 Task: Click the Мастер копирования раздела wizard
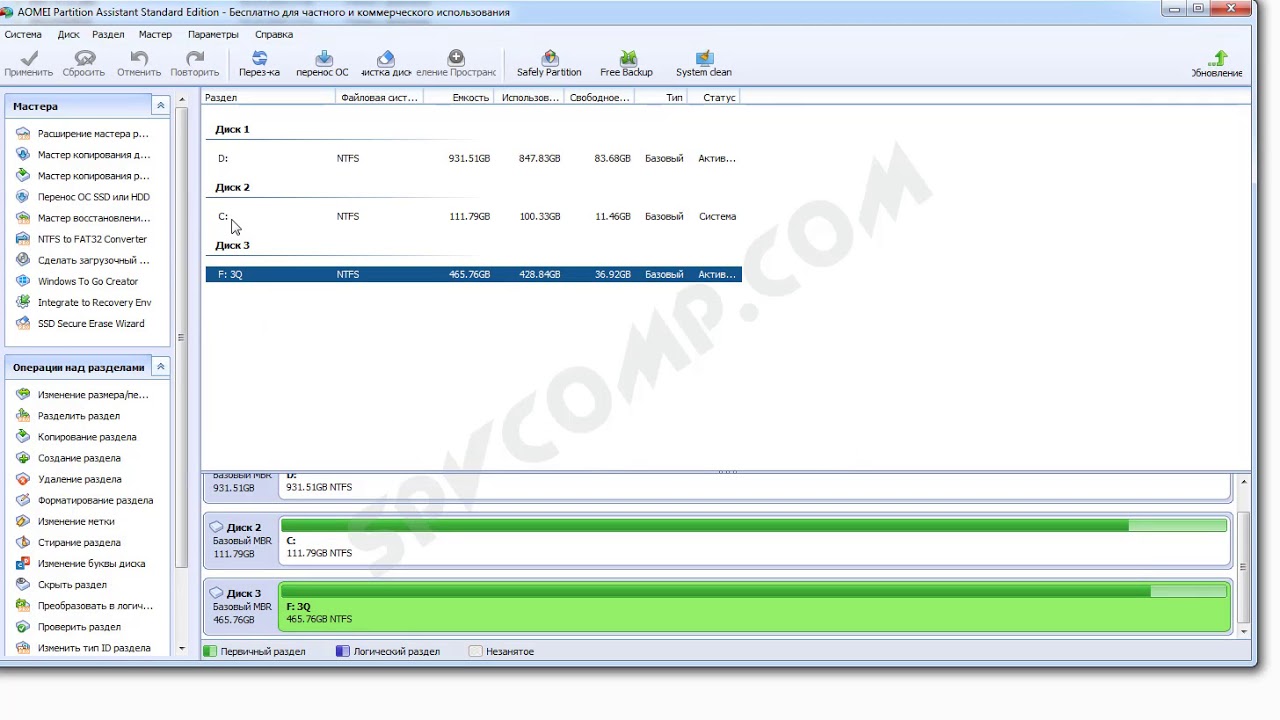83,176
